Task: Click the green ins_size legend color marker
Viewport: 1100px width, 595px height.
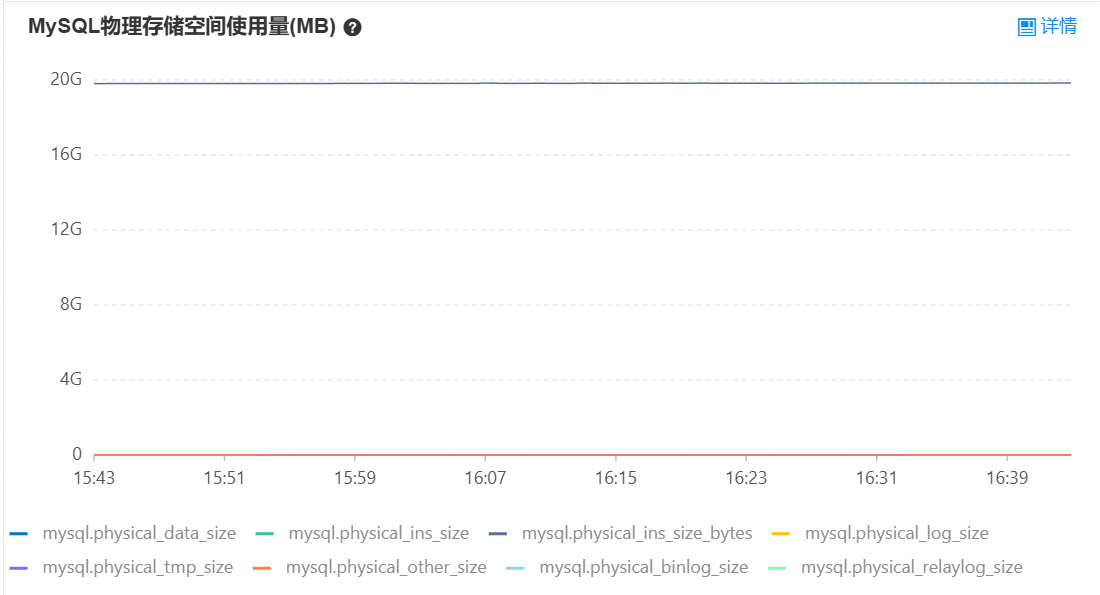Action: [x=264, y=534]
